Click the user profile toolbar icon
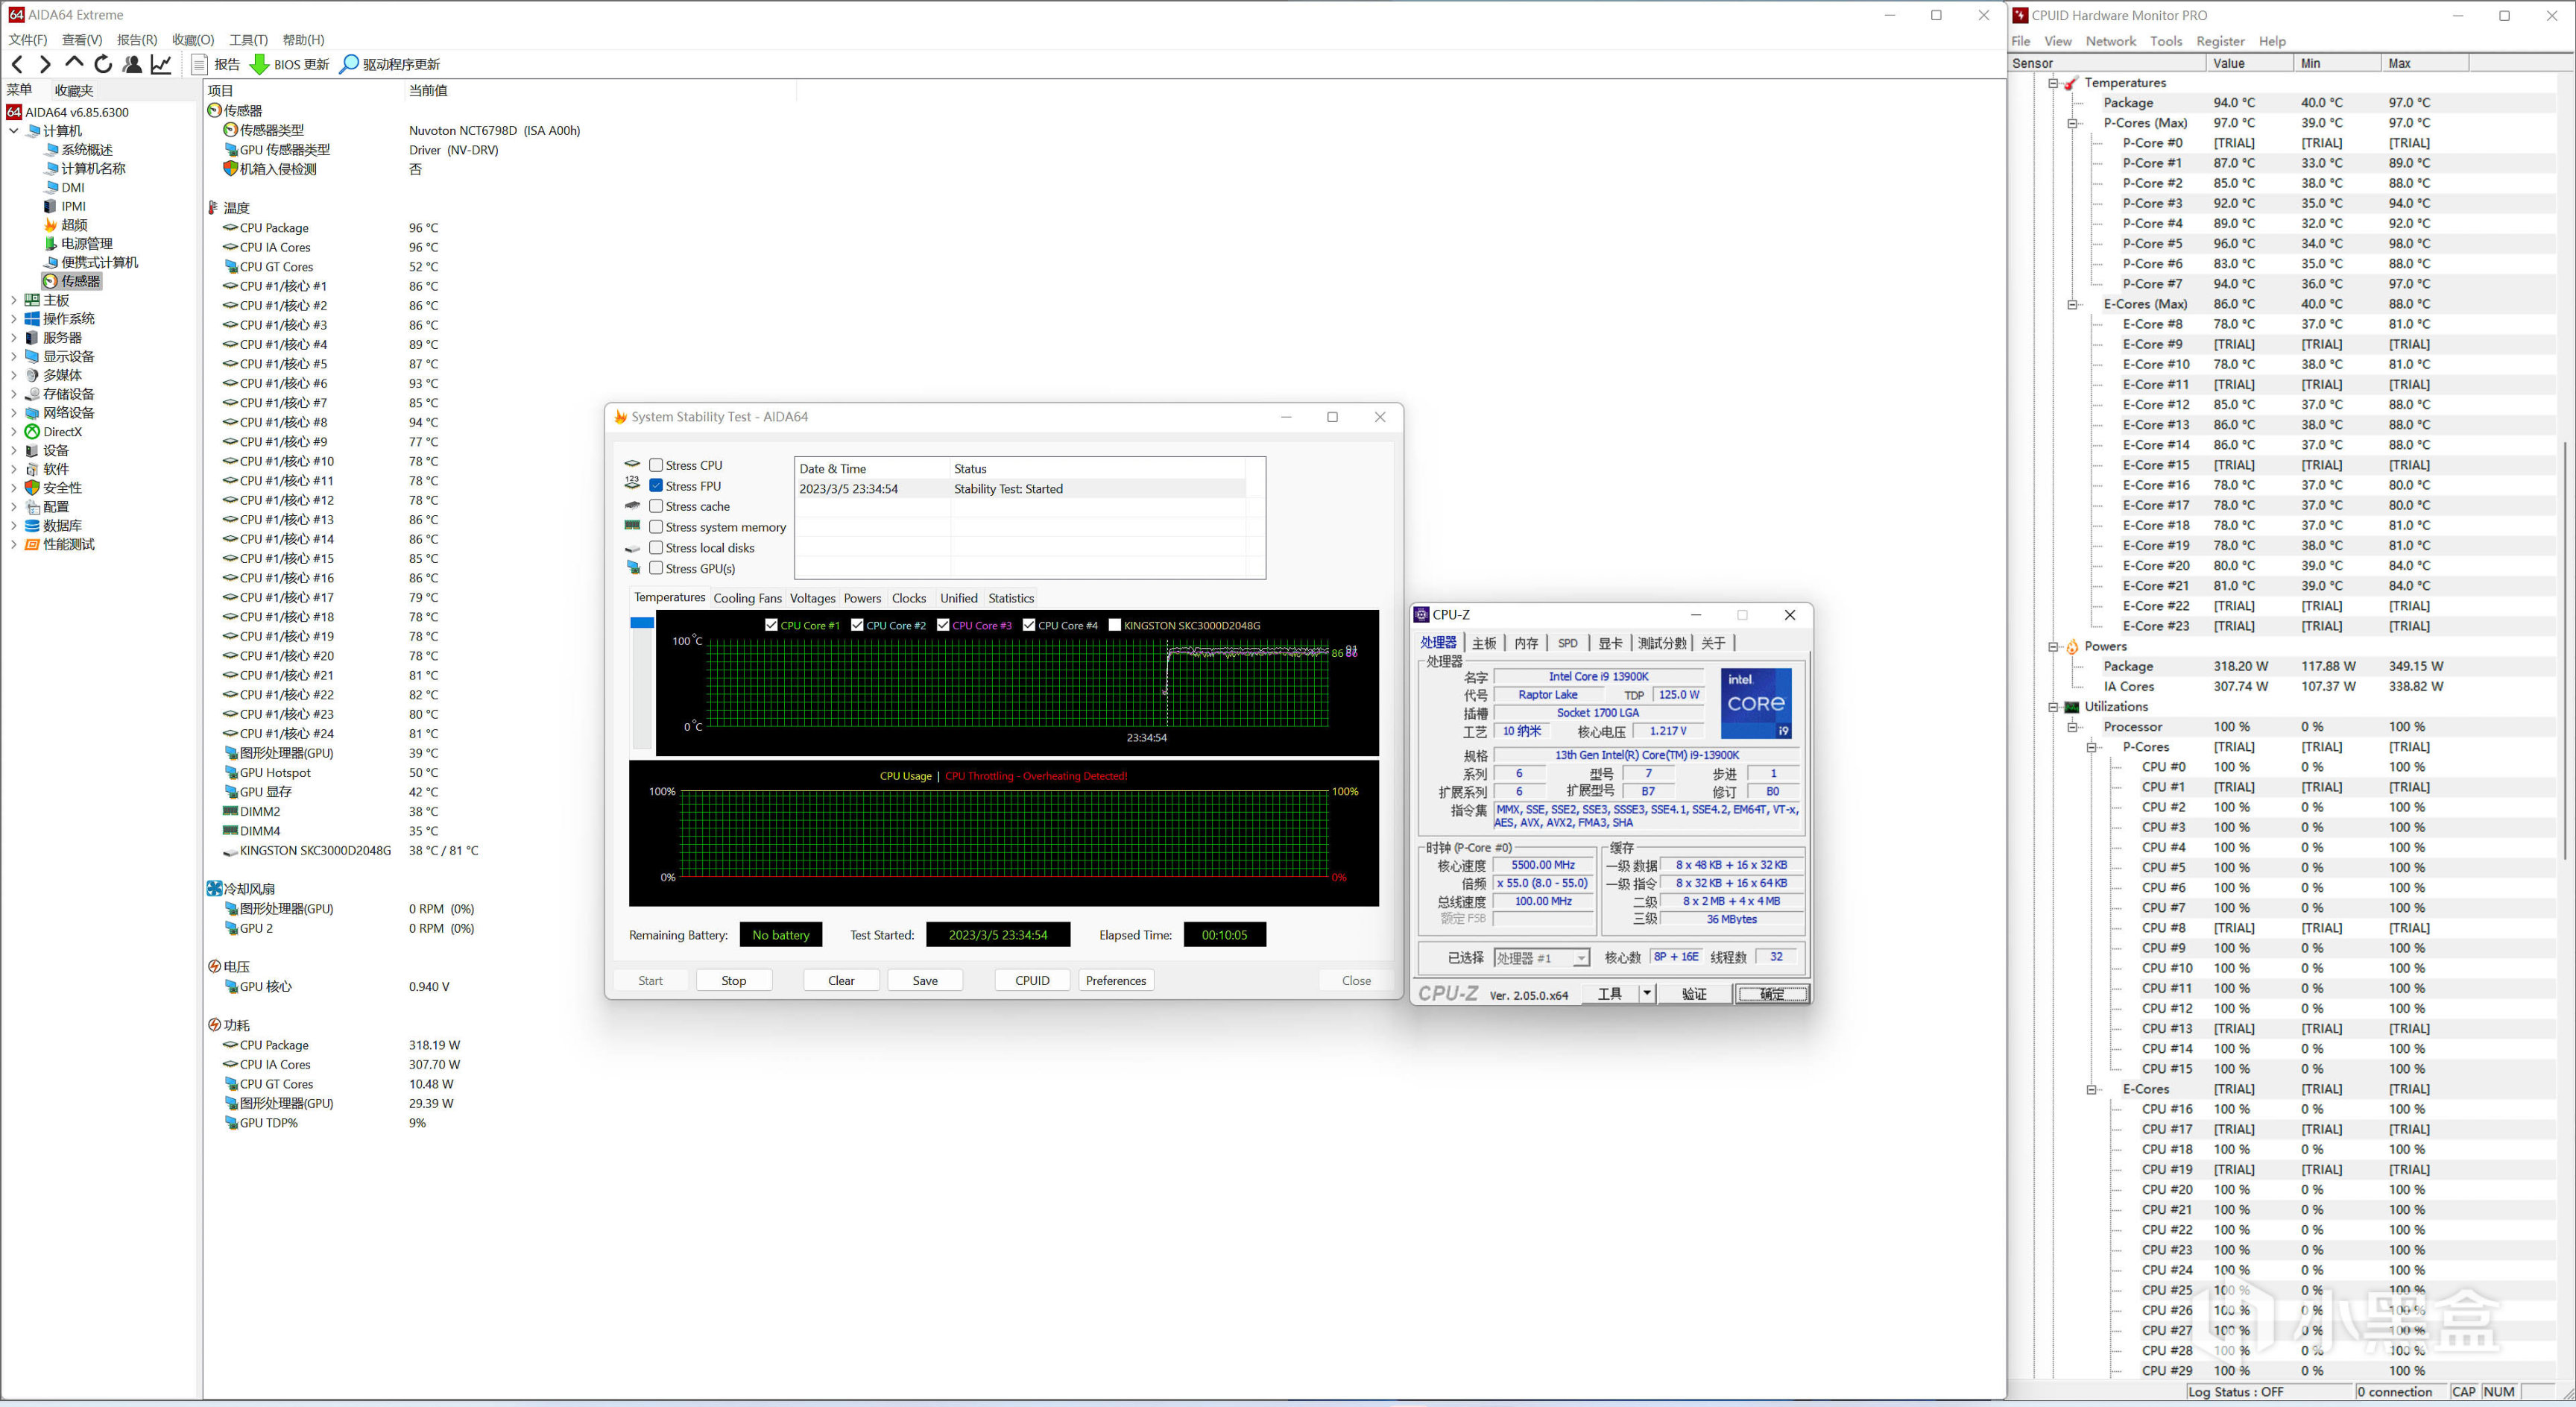This screenshot has width=2576, height=1407. [x=132, y=64]
